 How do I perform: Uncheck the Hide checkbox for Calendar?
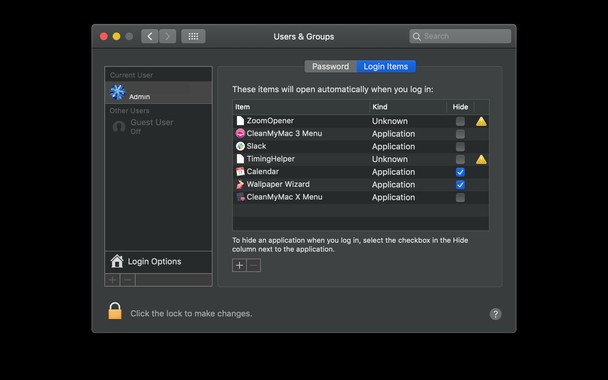pos(460,172)
